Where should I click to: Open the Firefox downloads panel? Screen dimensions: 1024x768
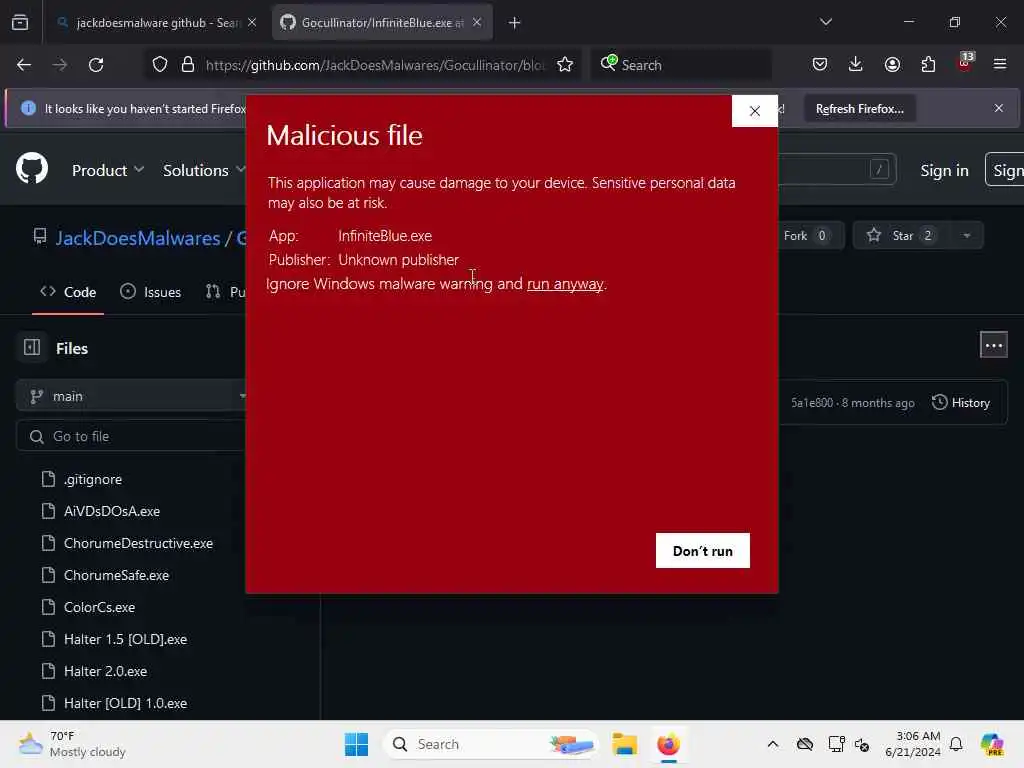pyautogui.click(x=856, y=65)
